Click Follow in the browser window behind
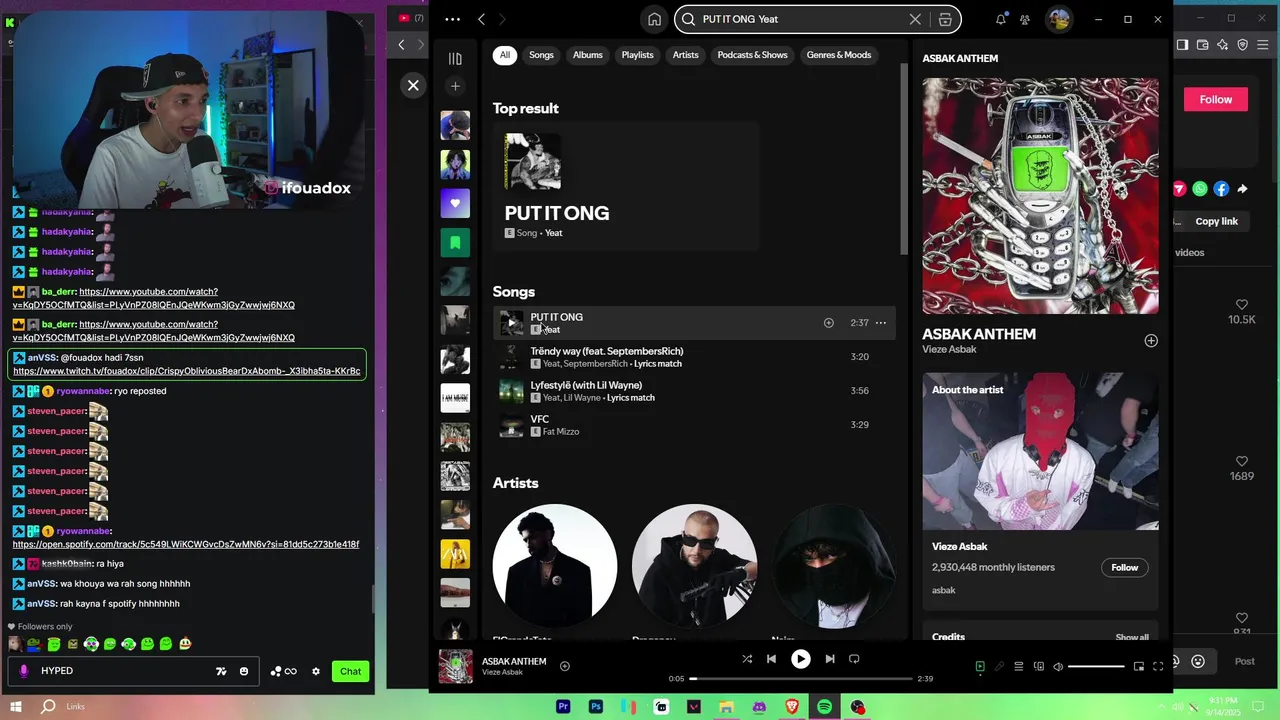 pos(1216,99)
